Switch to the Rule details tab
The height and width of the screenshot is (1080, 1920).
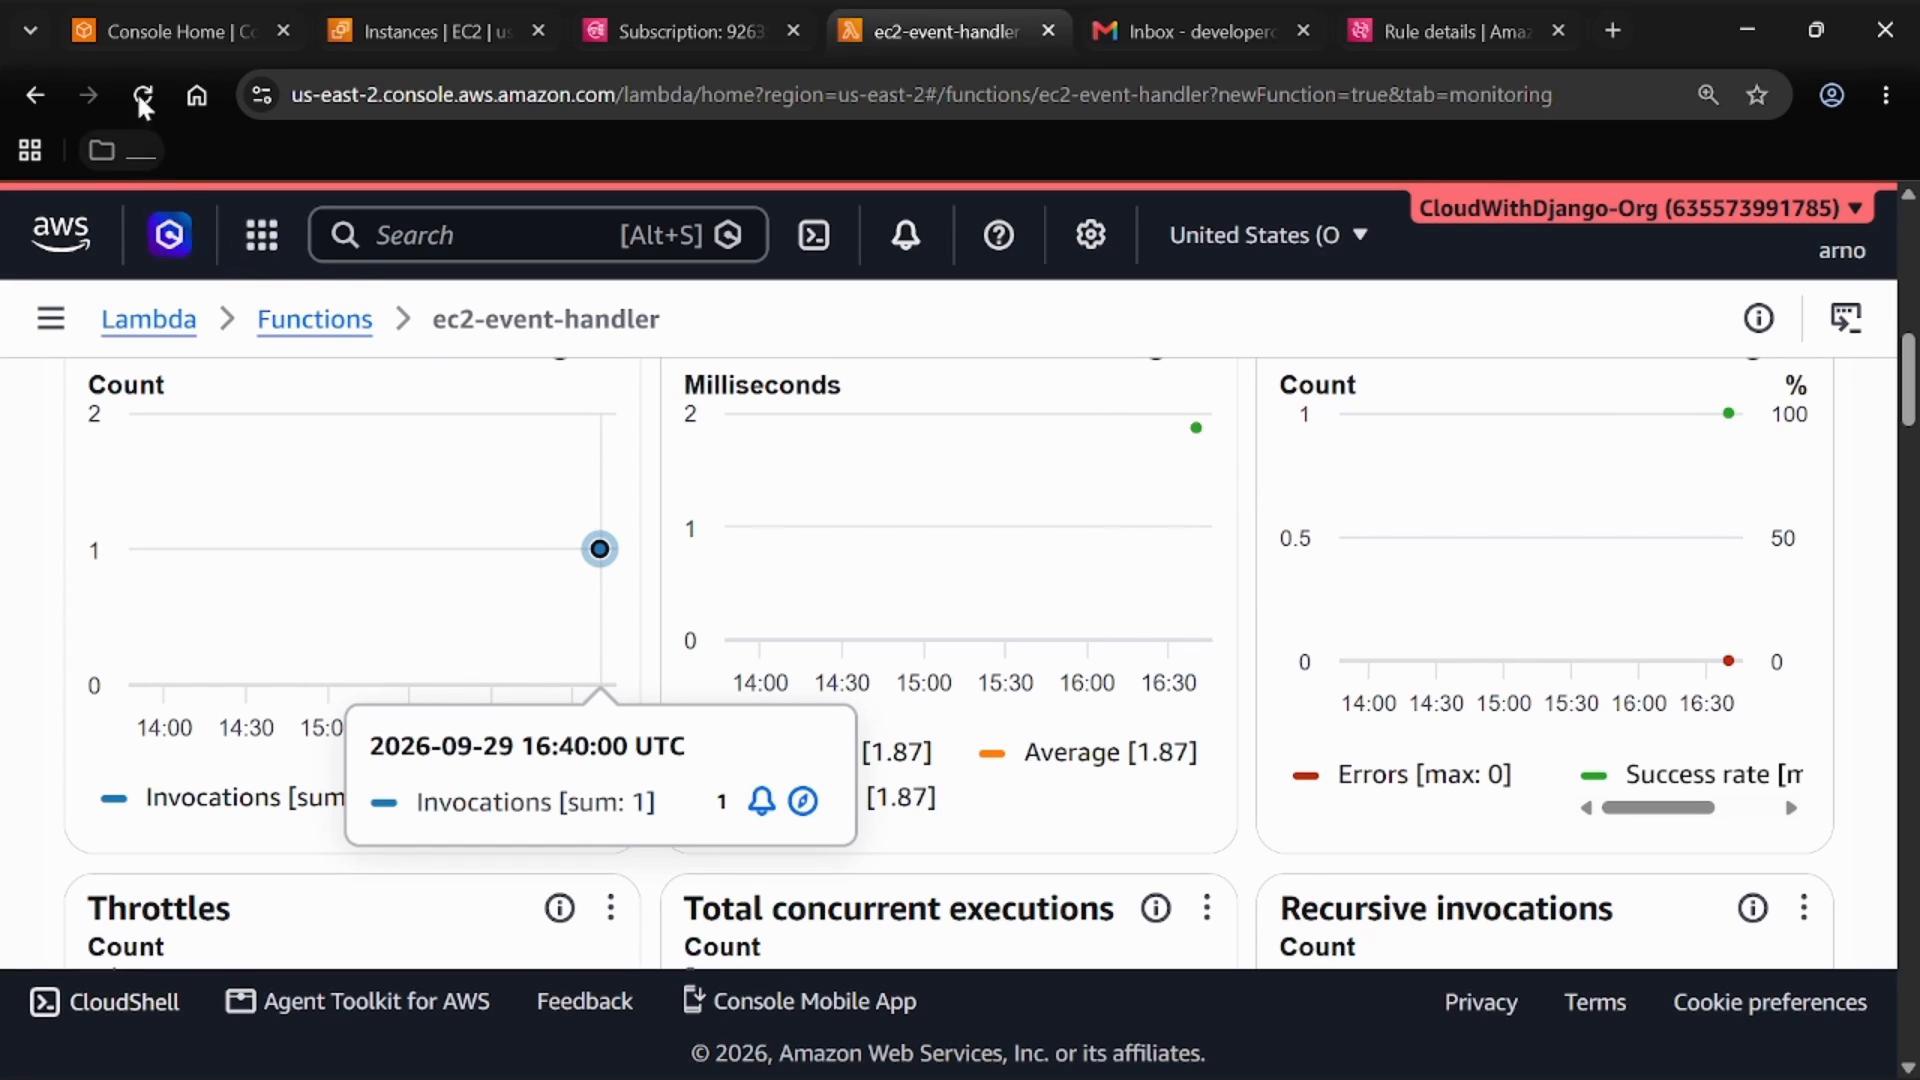point(1457,31)
